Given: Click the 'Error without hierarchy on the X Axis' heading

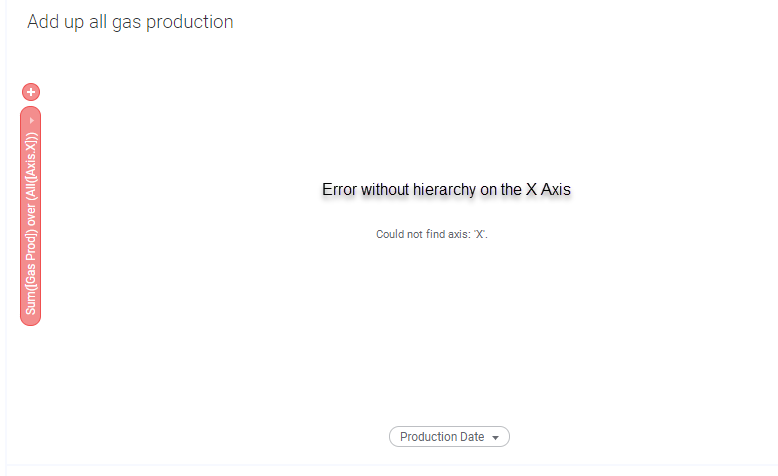Looking at the screenshot, I should point(446,190).
